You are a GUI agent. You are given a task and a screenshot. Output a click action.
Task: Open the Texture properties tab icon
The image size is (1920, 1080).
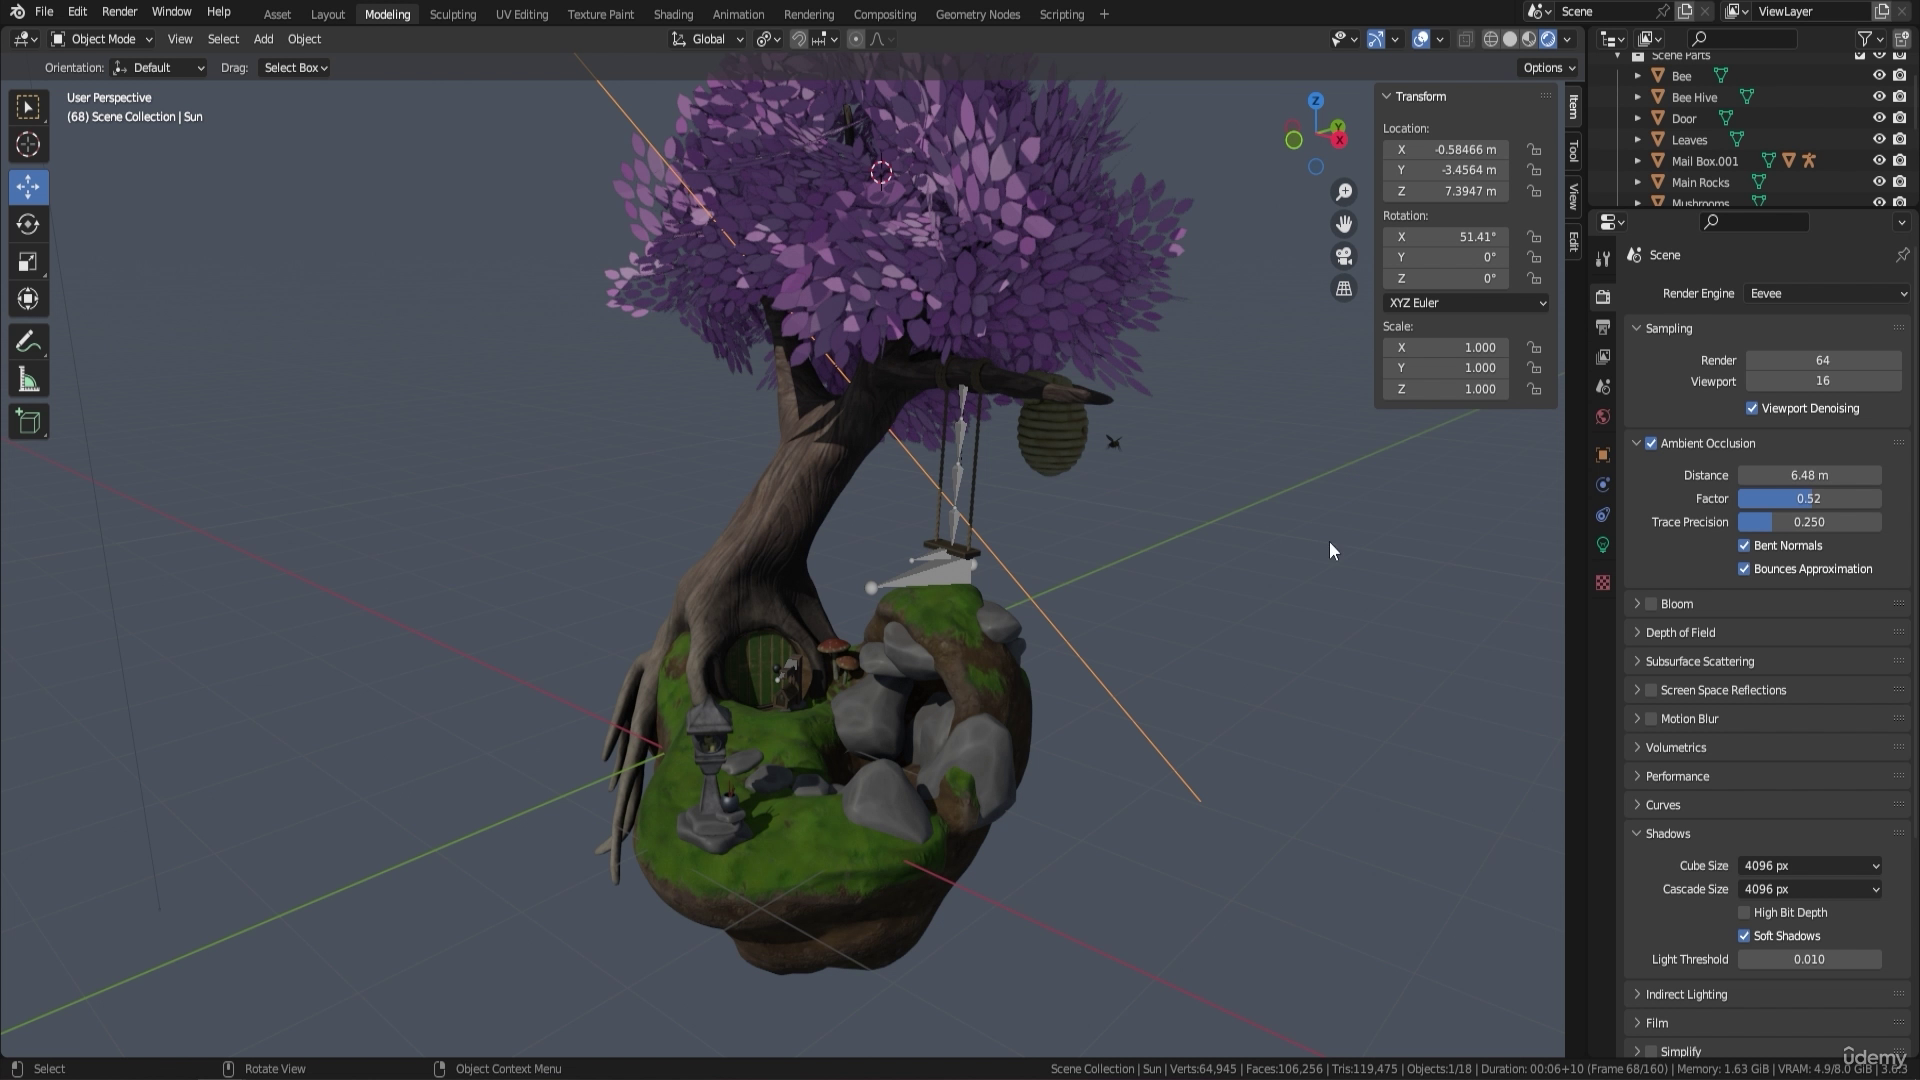pyautogui.click(x=1603, y=583)
